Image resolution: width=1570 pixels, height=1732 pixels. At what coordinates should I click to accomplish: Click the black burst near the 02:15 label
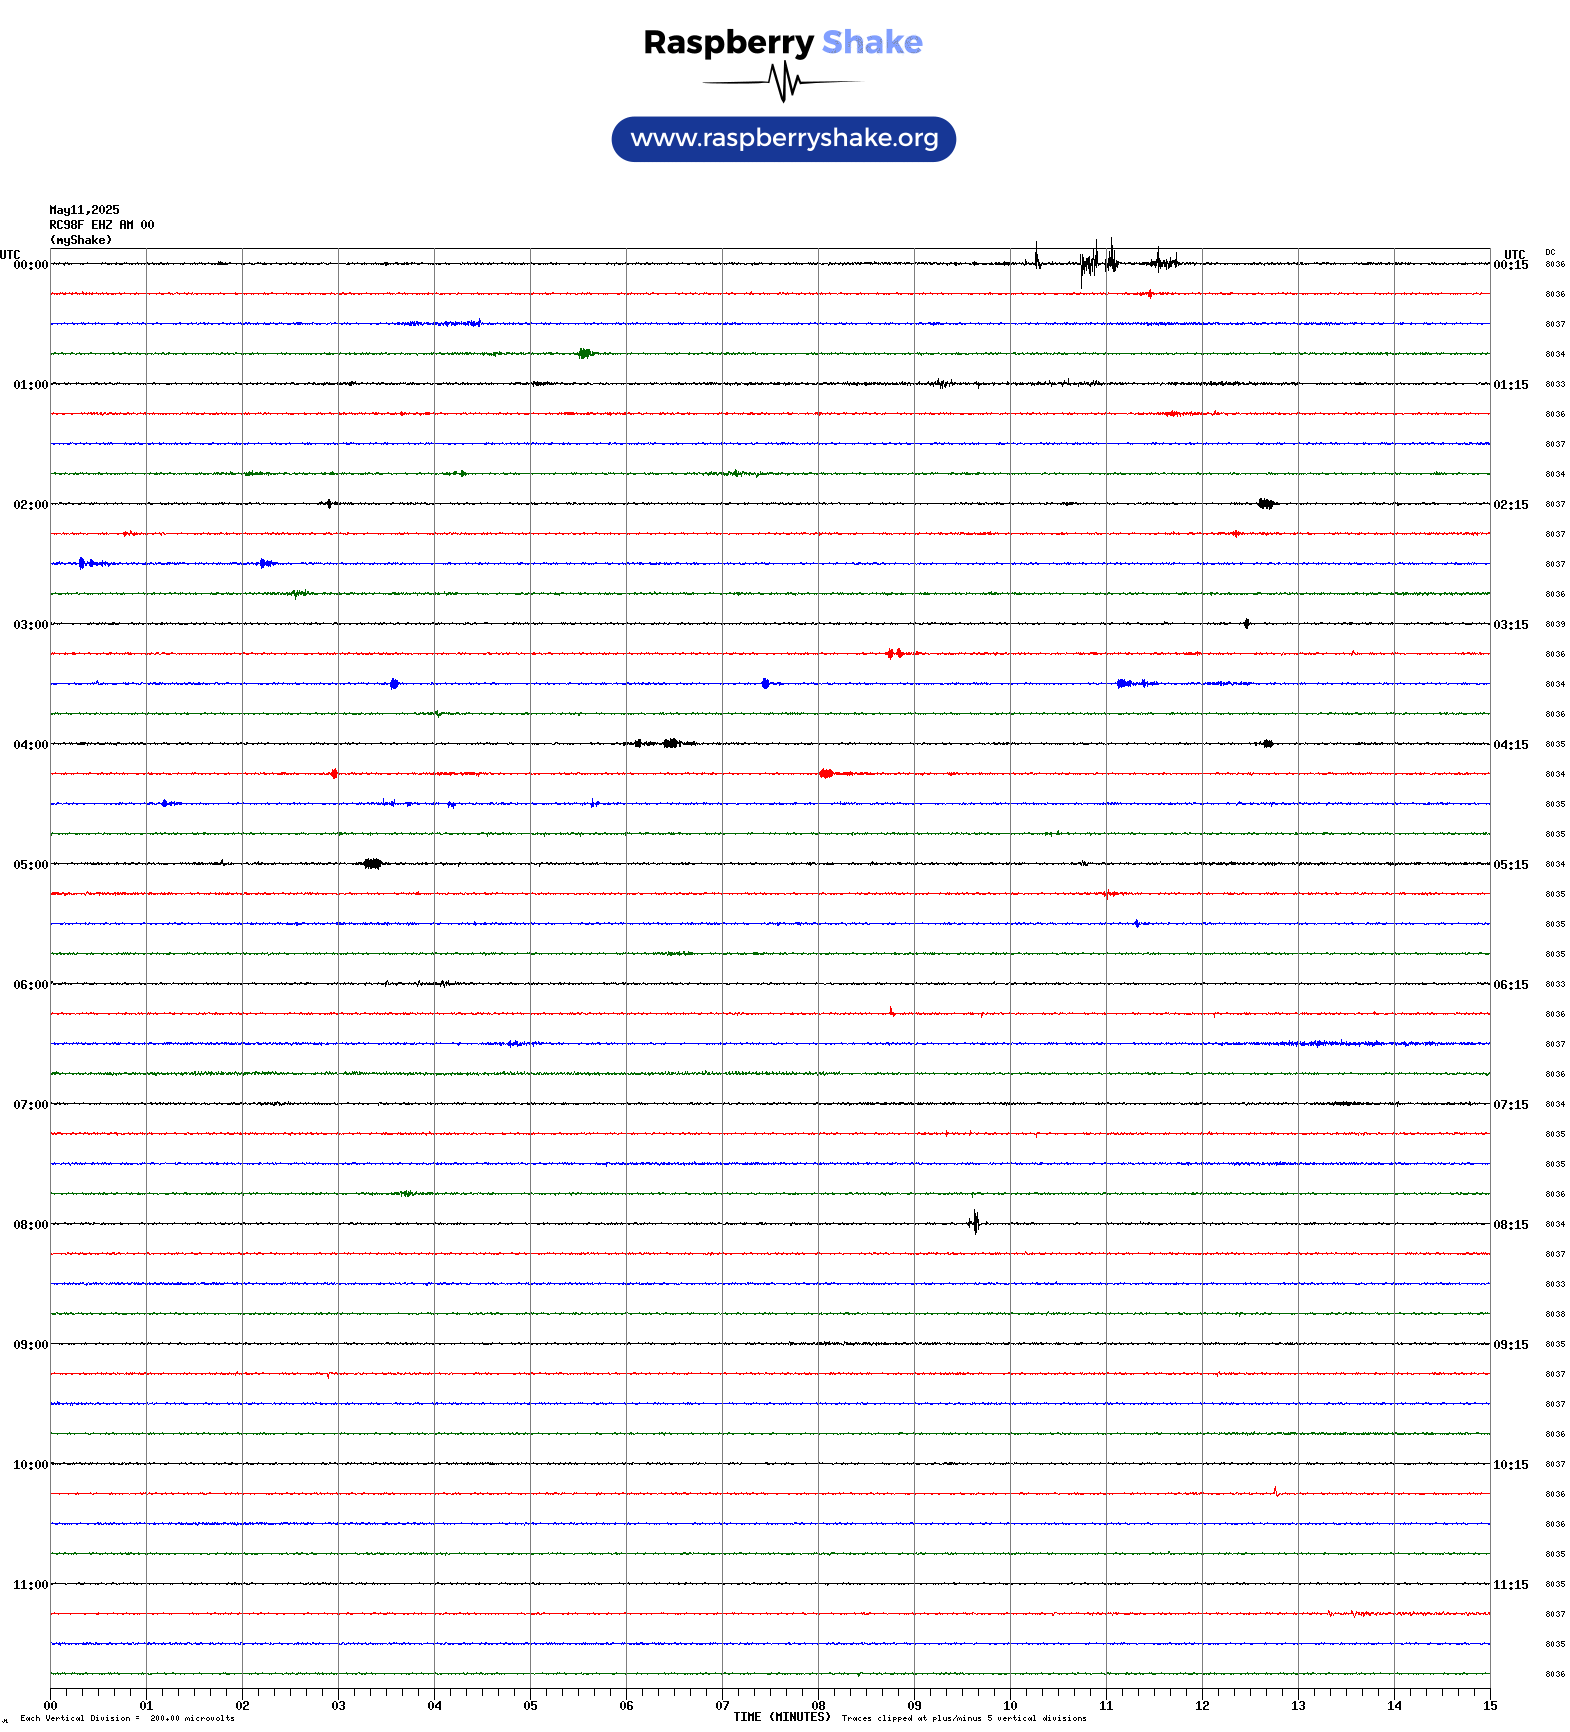(1266, 503)
